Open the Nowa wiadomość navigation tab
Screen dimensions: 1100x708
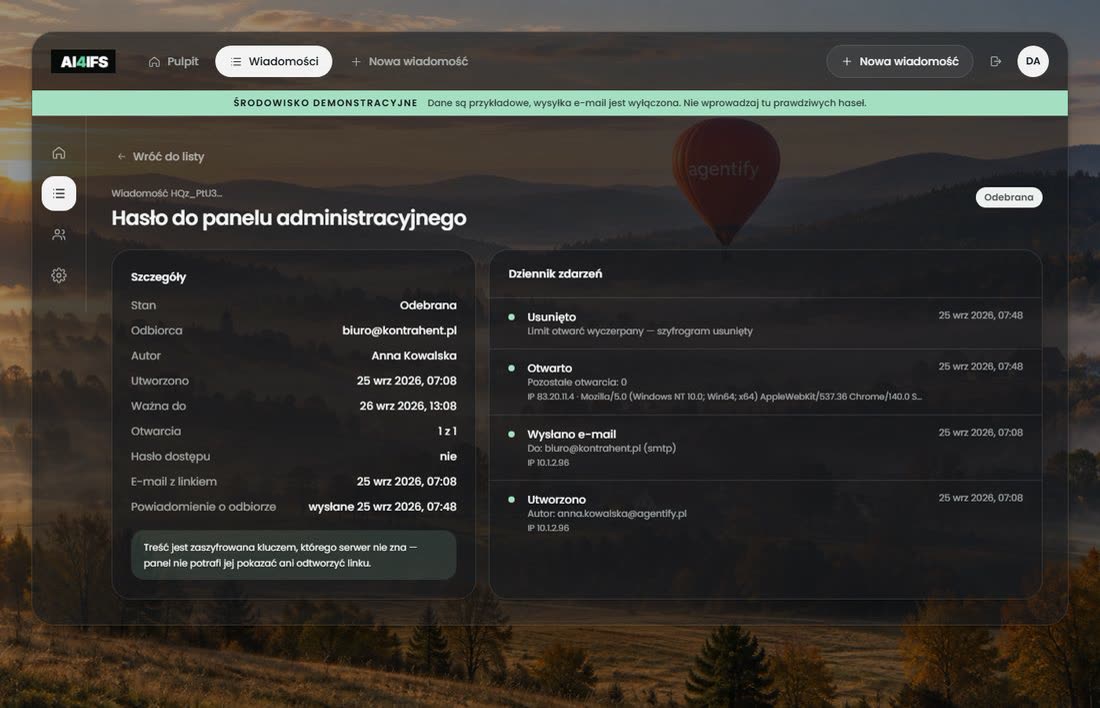pos(410,62)
